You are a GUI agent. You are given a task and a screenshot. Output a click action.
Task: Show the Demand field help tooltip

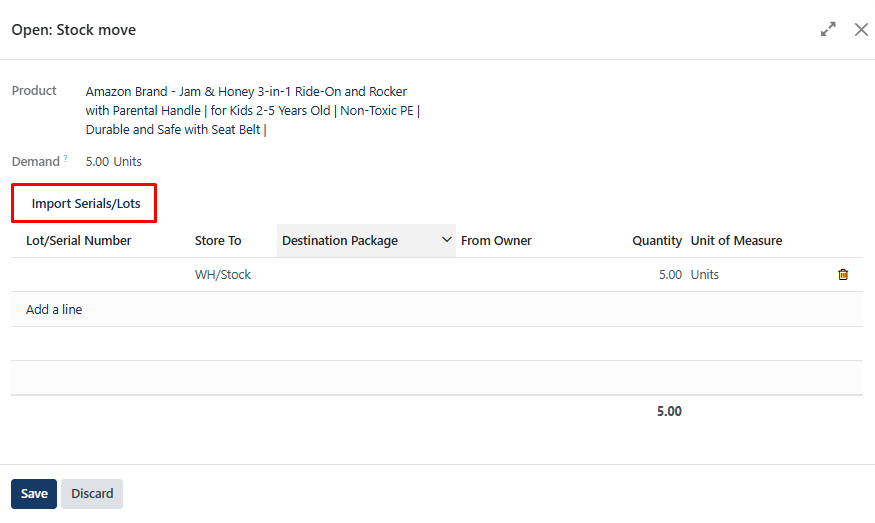pyautogui.click(x=66, y=159)
